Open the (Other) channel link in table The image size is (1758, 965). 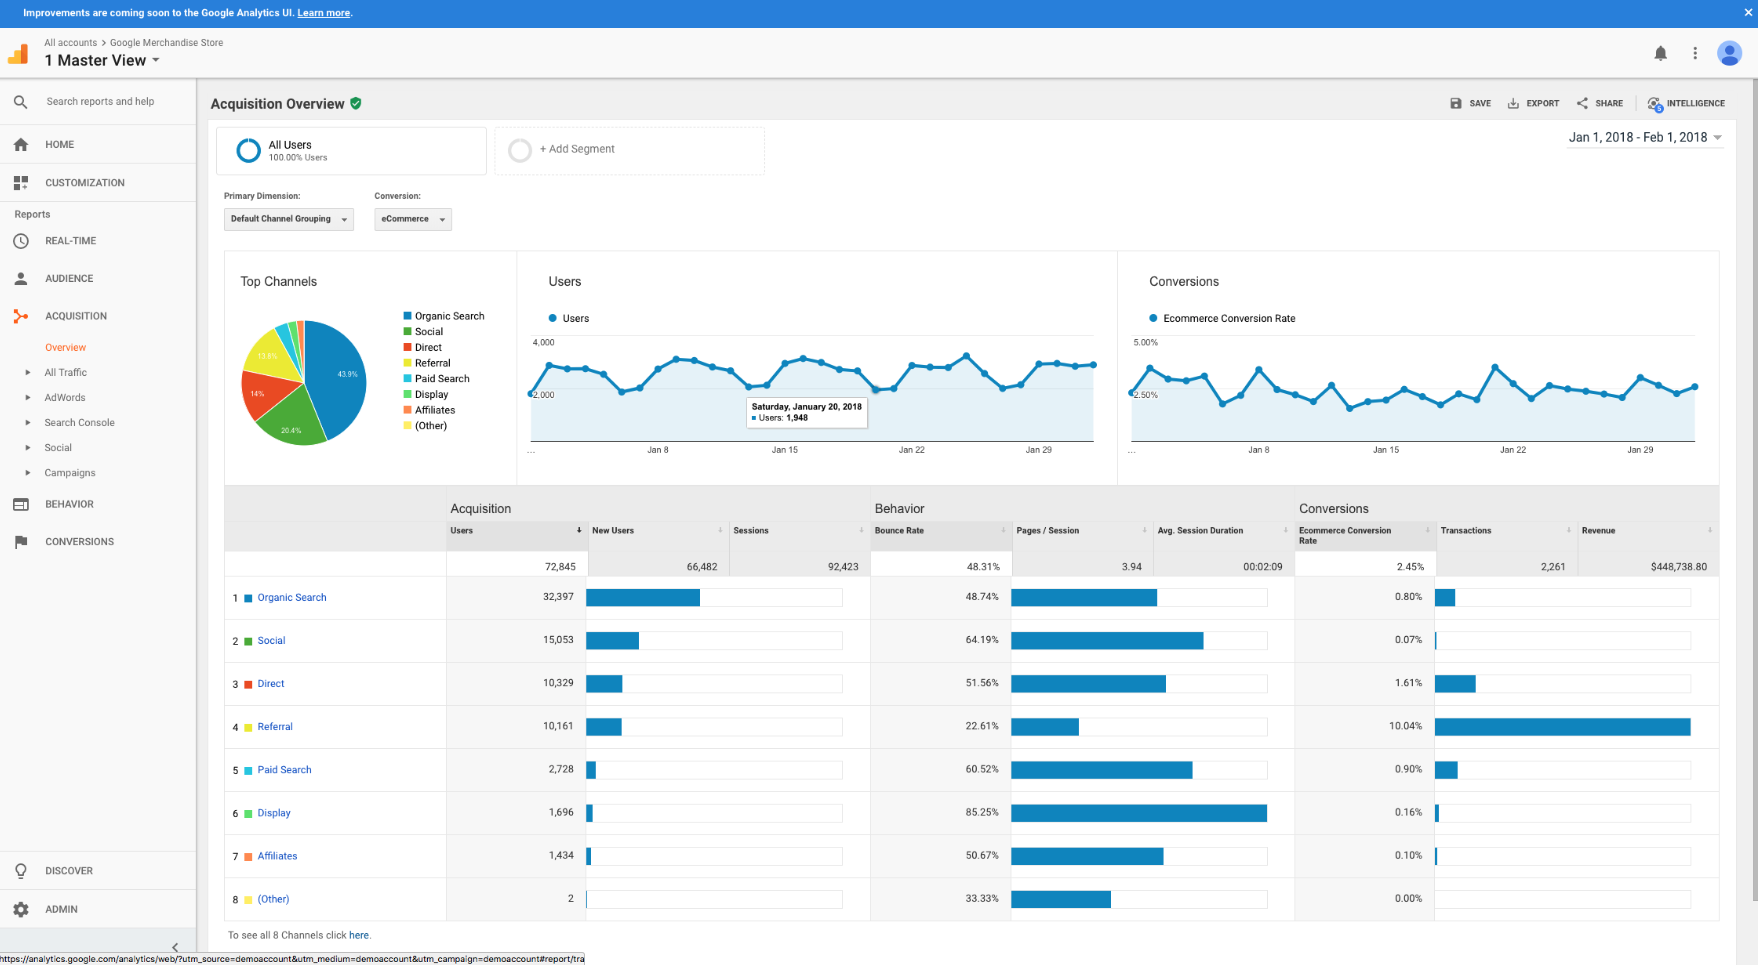click(x=273, y=899)
